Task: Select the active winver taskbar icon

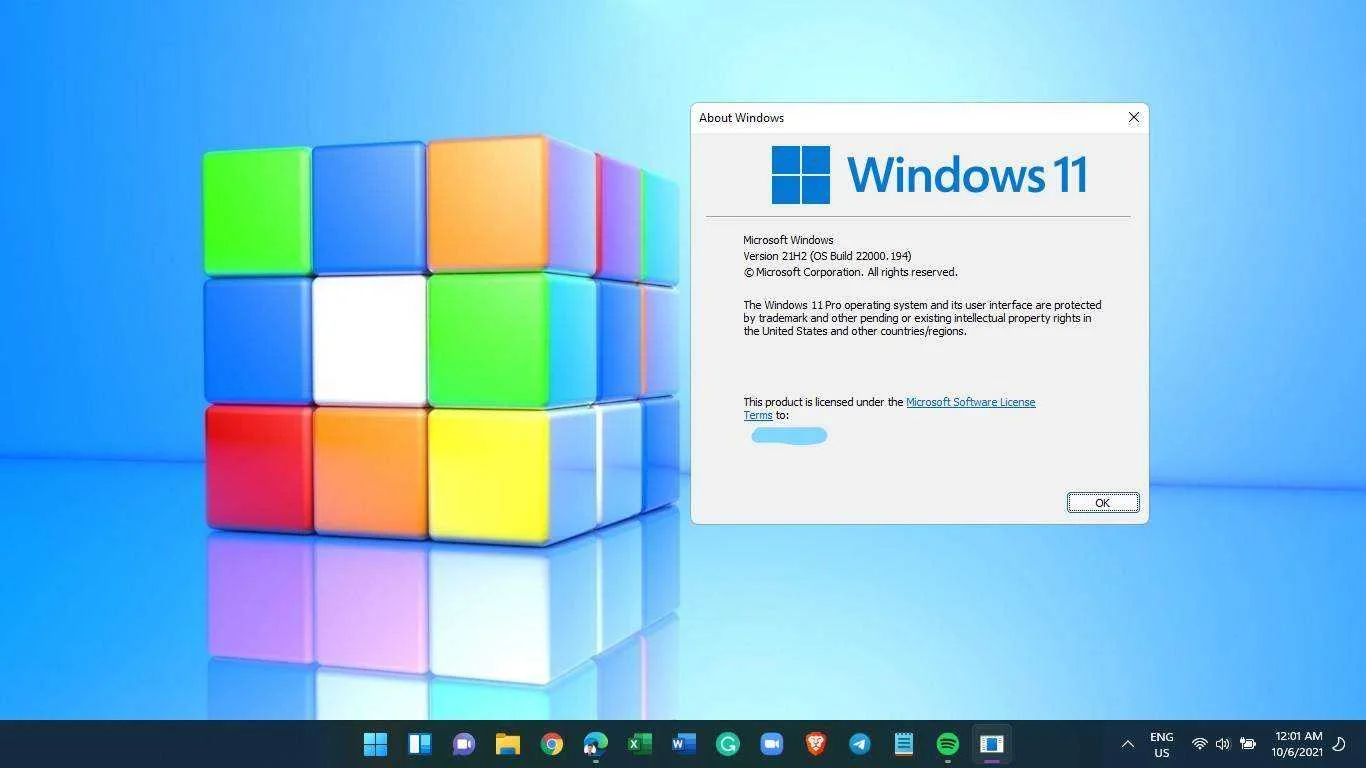Action: coord(991,744)
